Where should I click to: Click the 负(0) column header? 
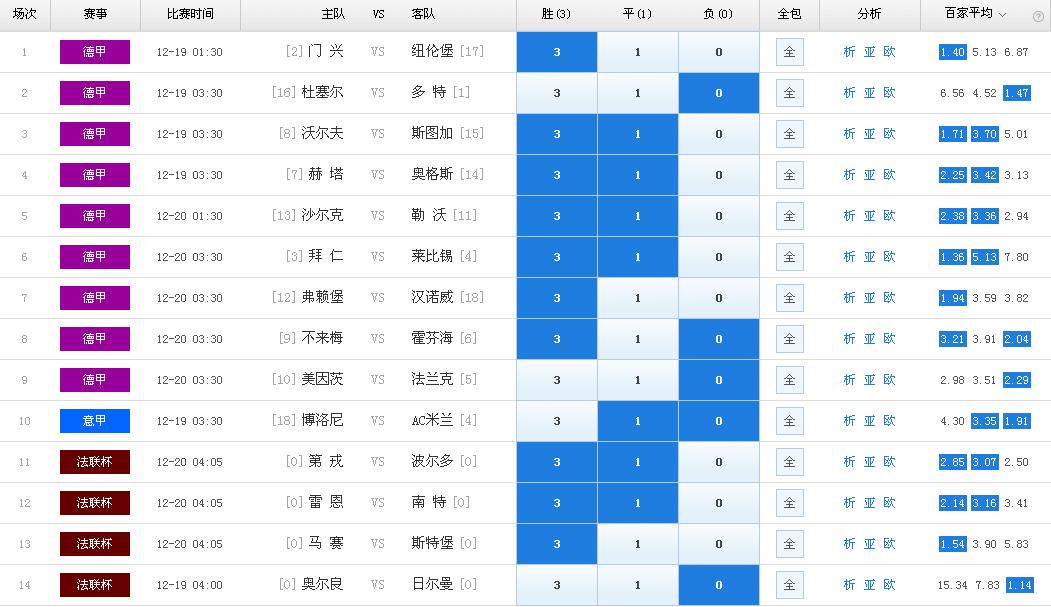tap(718, 14)
